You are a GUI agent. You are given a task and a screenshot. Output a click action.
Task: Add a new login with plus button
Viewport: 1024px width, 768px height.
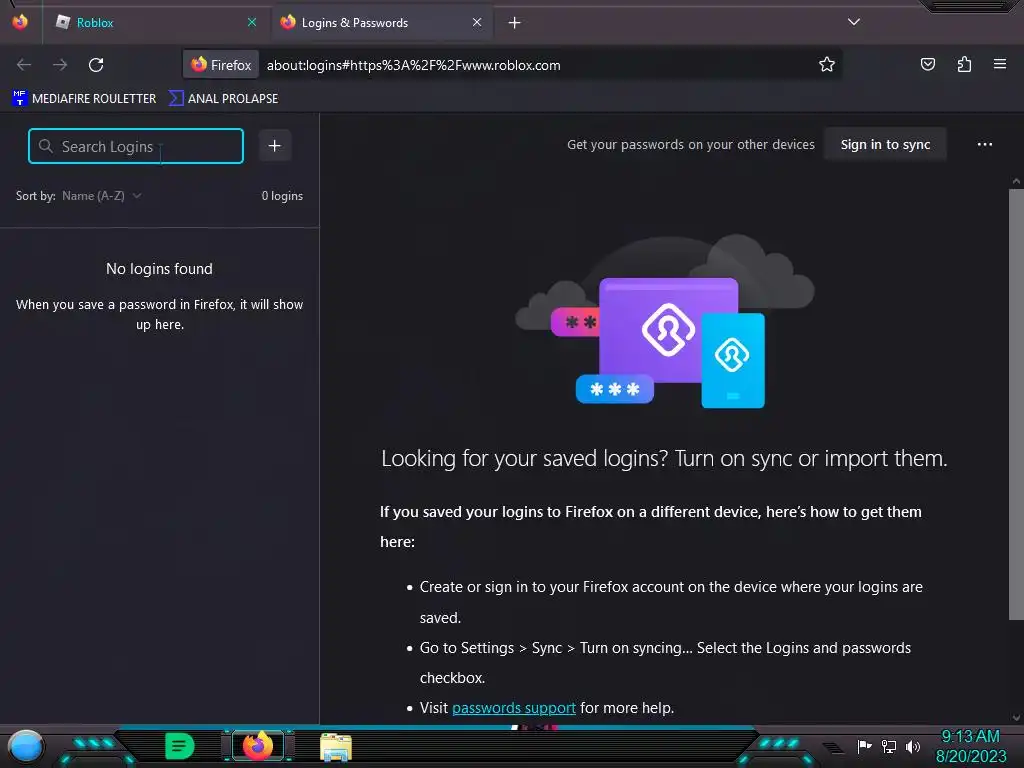pyautogui.click(x=275, y=146)
